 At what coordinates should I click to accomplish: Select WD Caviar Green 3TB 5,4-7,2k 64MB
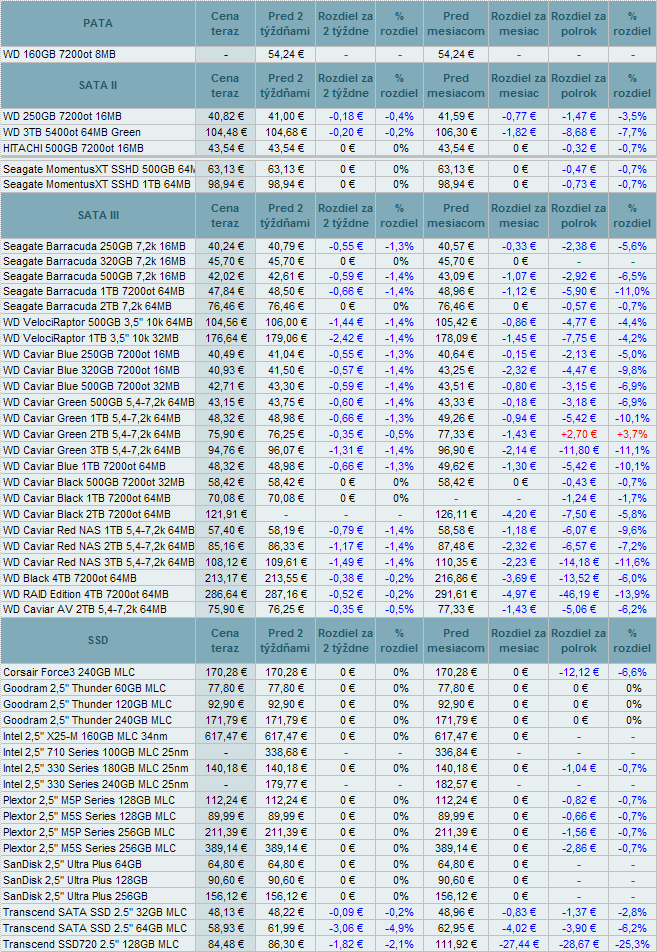92,450
